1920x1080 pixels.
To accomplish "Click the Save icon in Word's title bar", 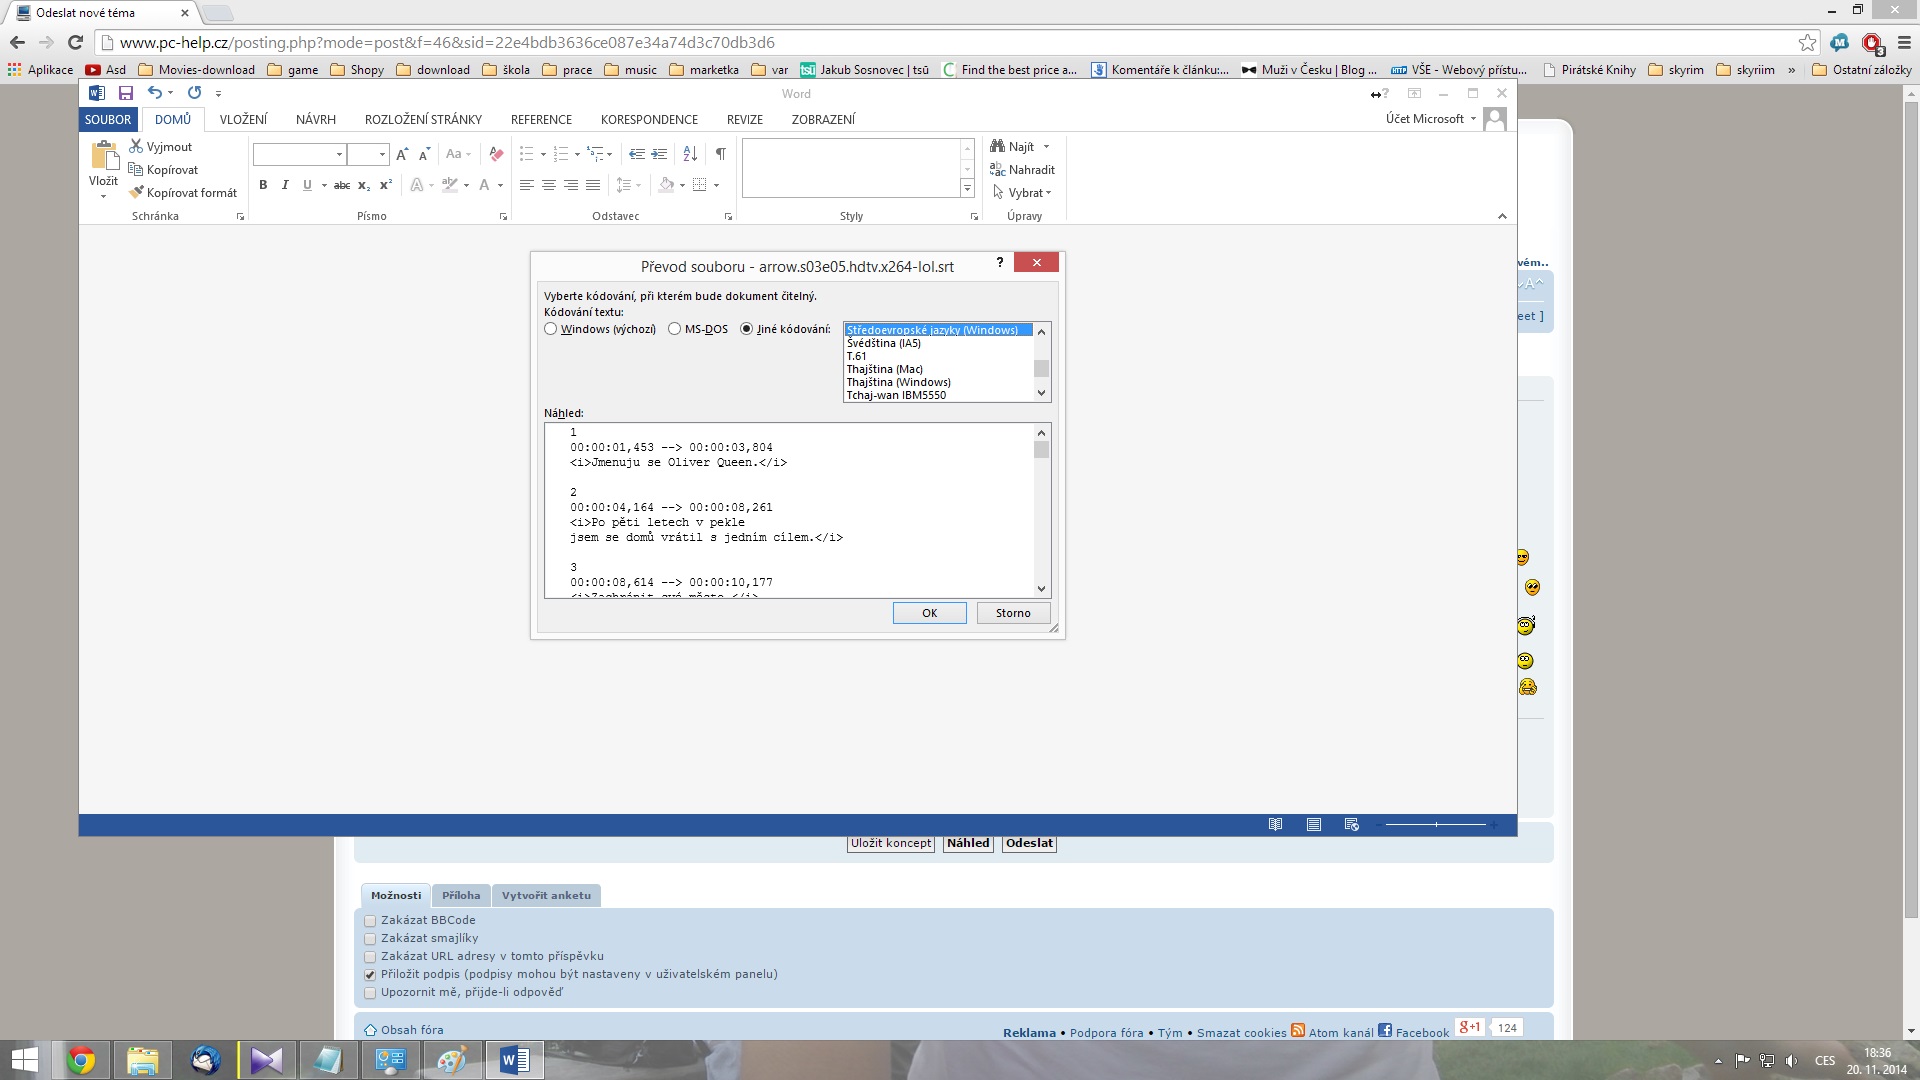I will tap(126, 93).
